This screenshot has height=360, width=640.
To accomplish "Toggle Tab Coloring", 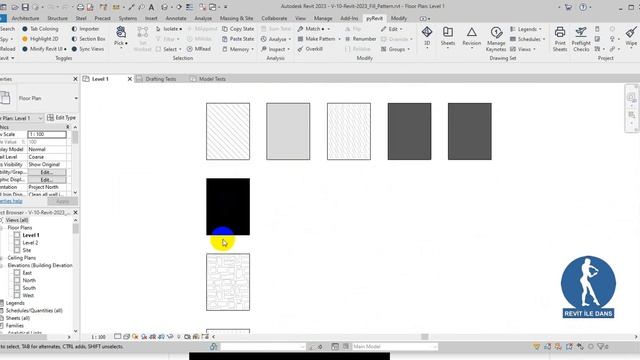I will (x=40, y=29).
